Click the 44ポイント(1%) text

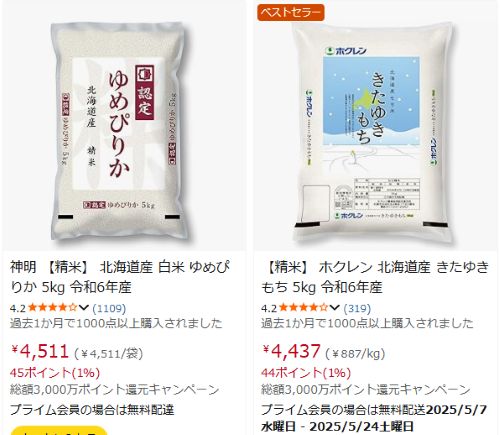pos(306,373)
